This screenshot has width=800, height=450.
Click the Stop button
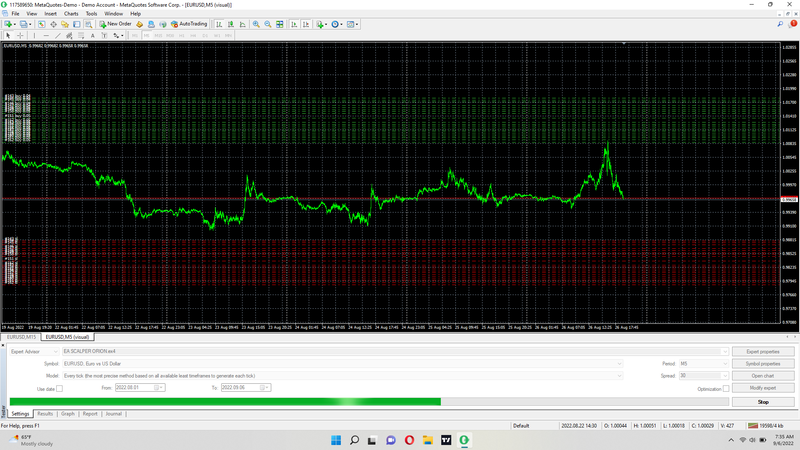[x=763, y=401]
